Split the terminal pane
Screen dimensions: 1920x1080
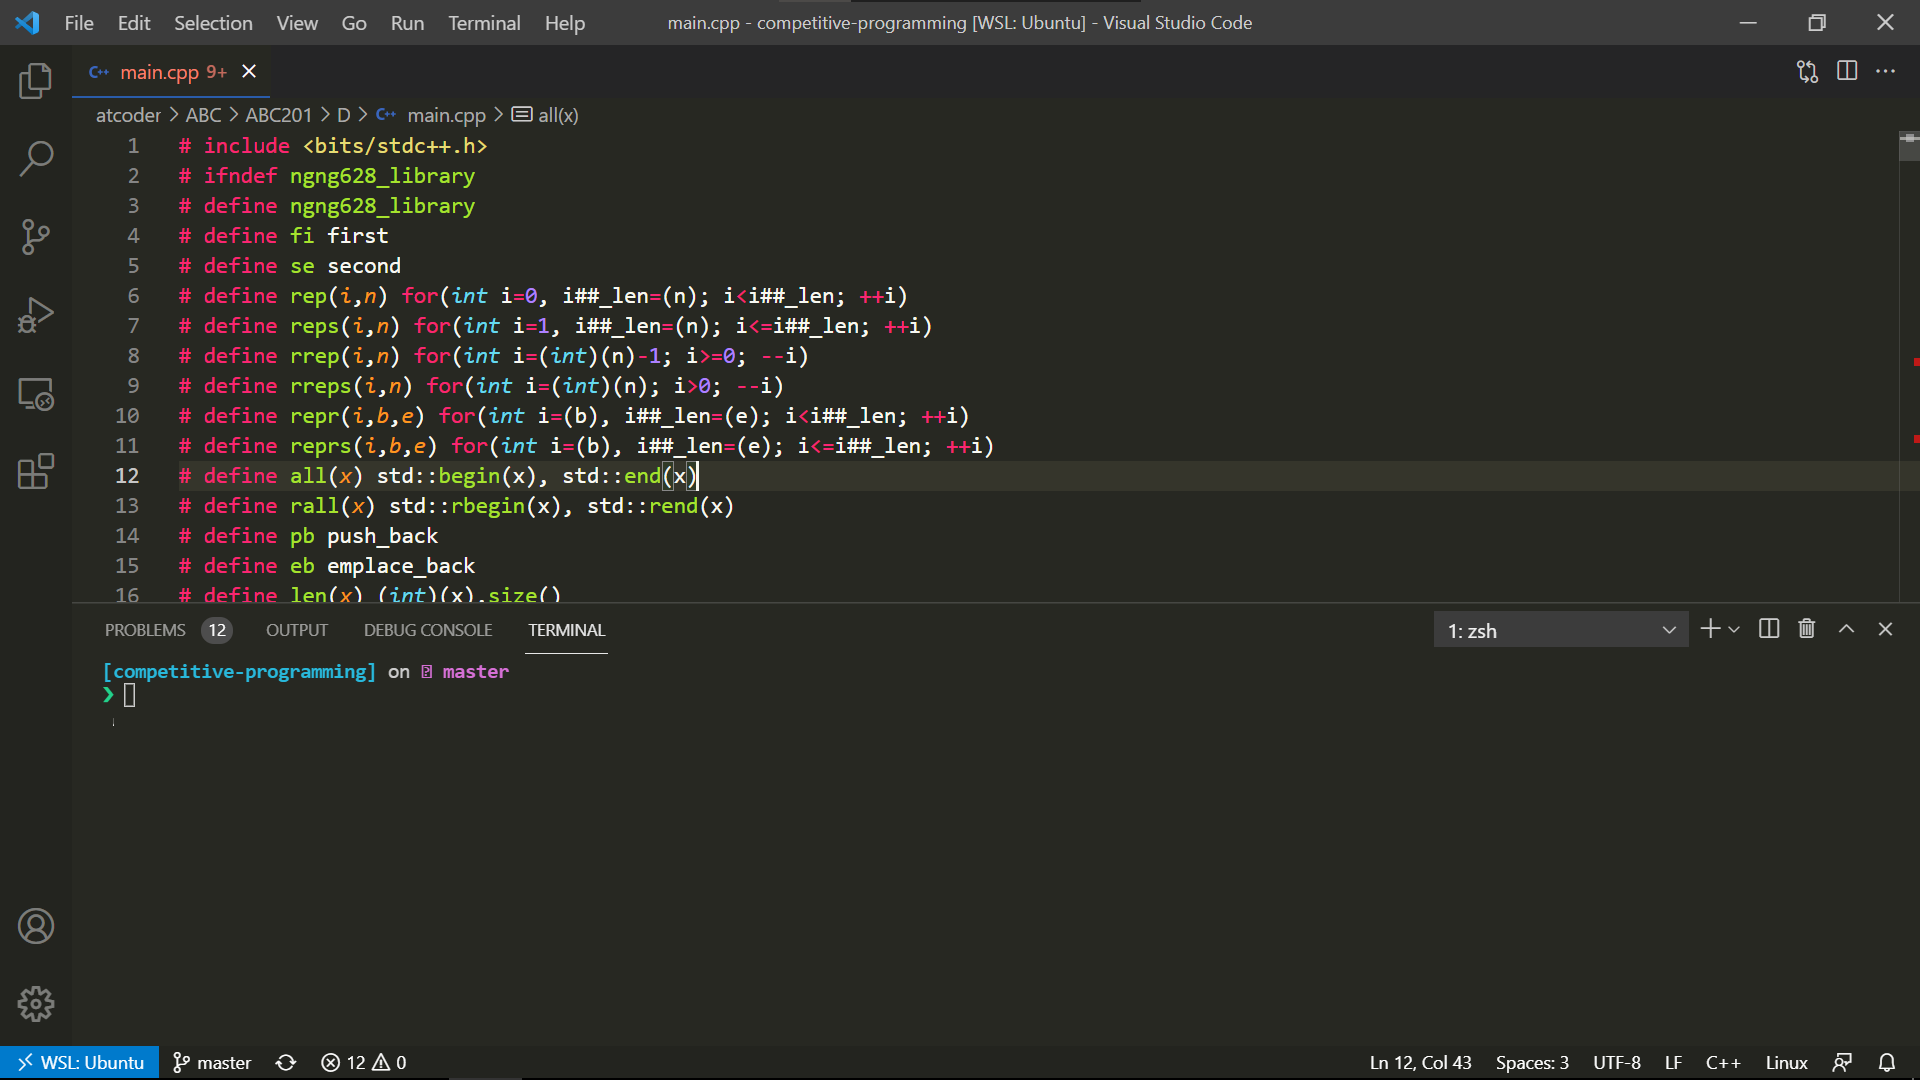(x=1769, y=629)
